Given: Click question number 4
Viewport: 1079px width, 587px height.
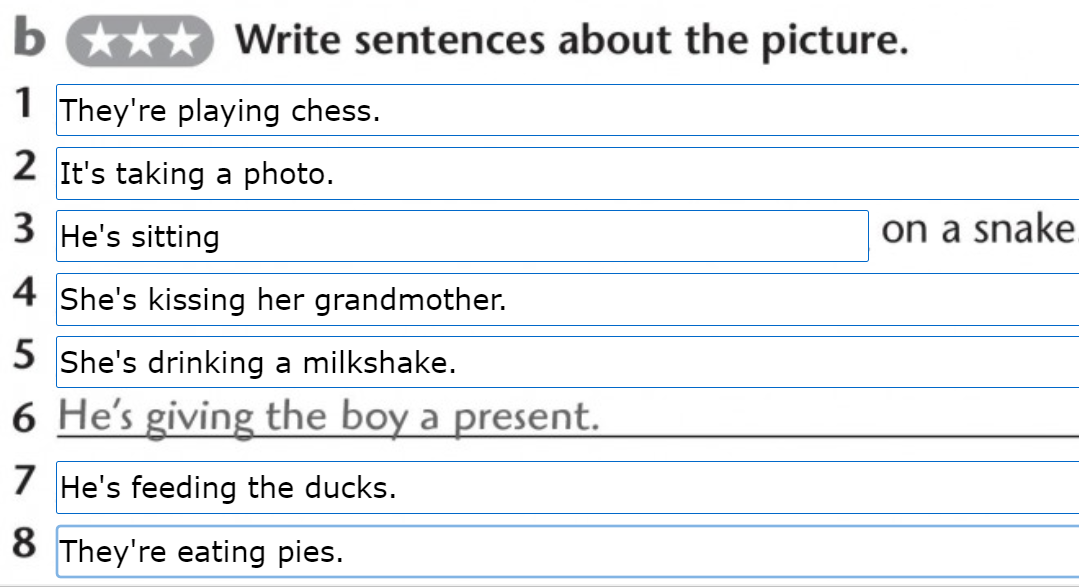Looking at the screenshot, I should 25,292.
